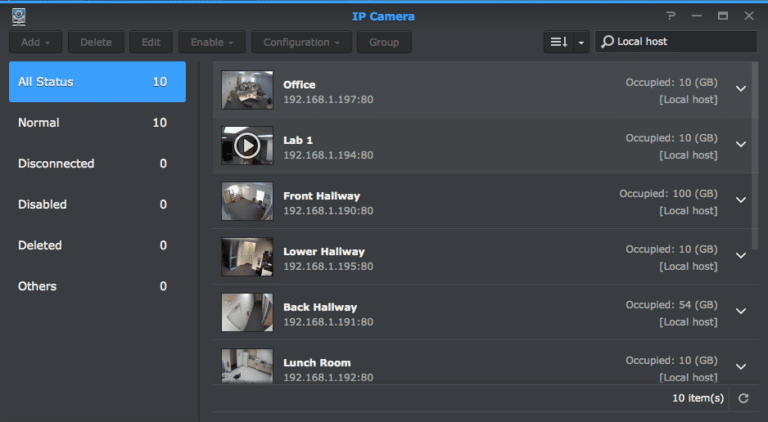
Task: Click the Group button
Action: coord(384,42)
